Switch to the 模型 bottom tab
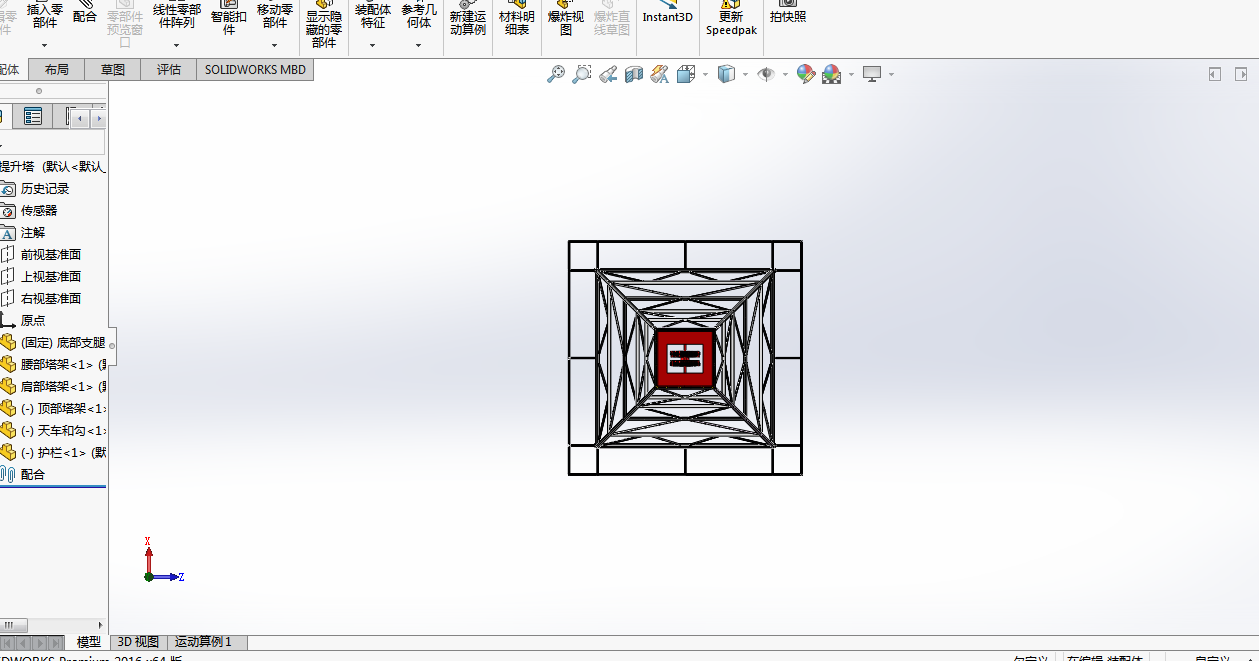The image size is (1259, 661). 88,642
